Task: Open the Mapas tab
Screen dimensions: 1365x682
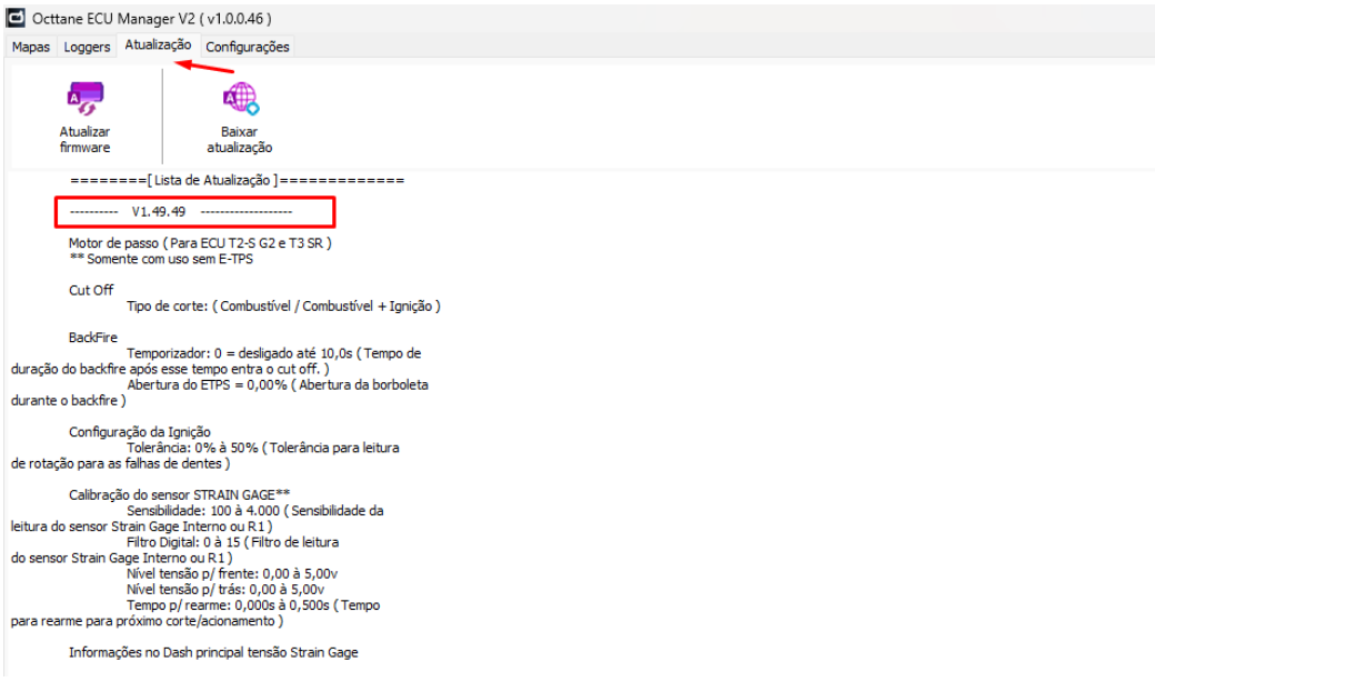Action: (x=34, y=47)
